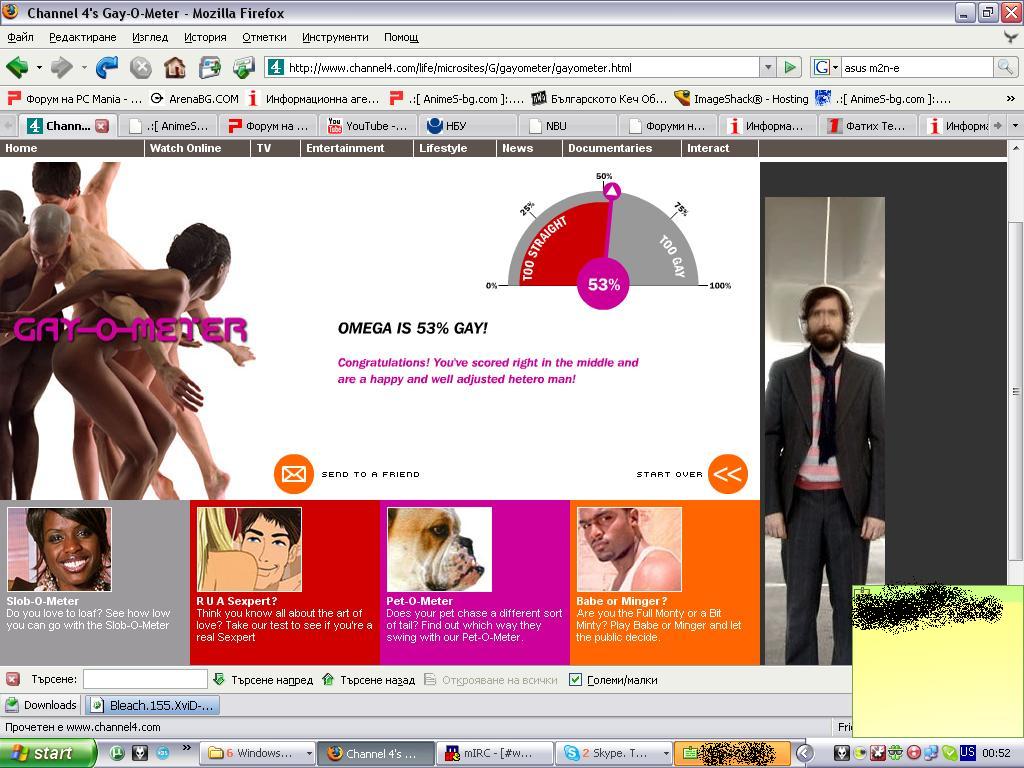Expand hidden tray icons with the round arrow

click(x=804, y=753)
